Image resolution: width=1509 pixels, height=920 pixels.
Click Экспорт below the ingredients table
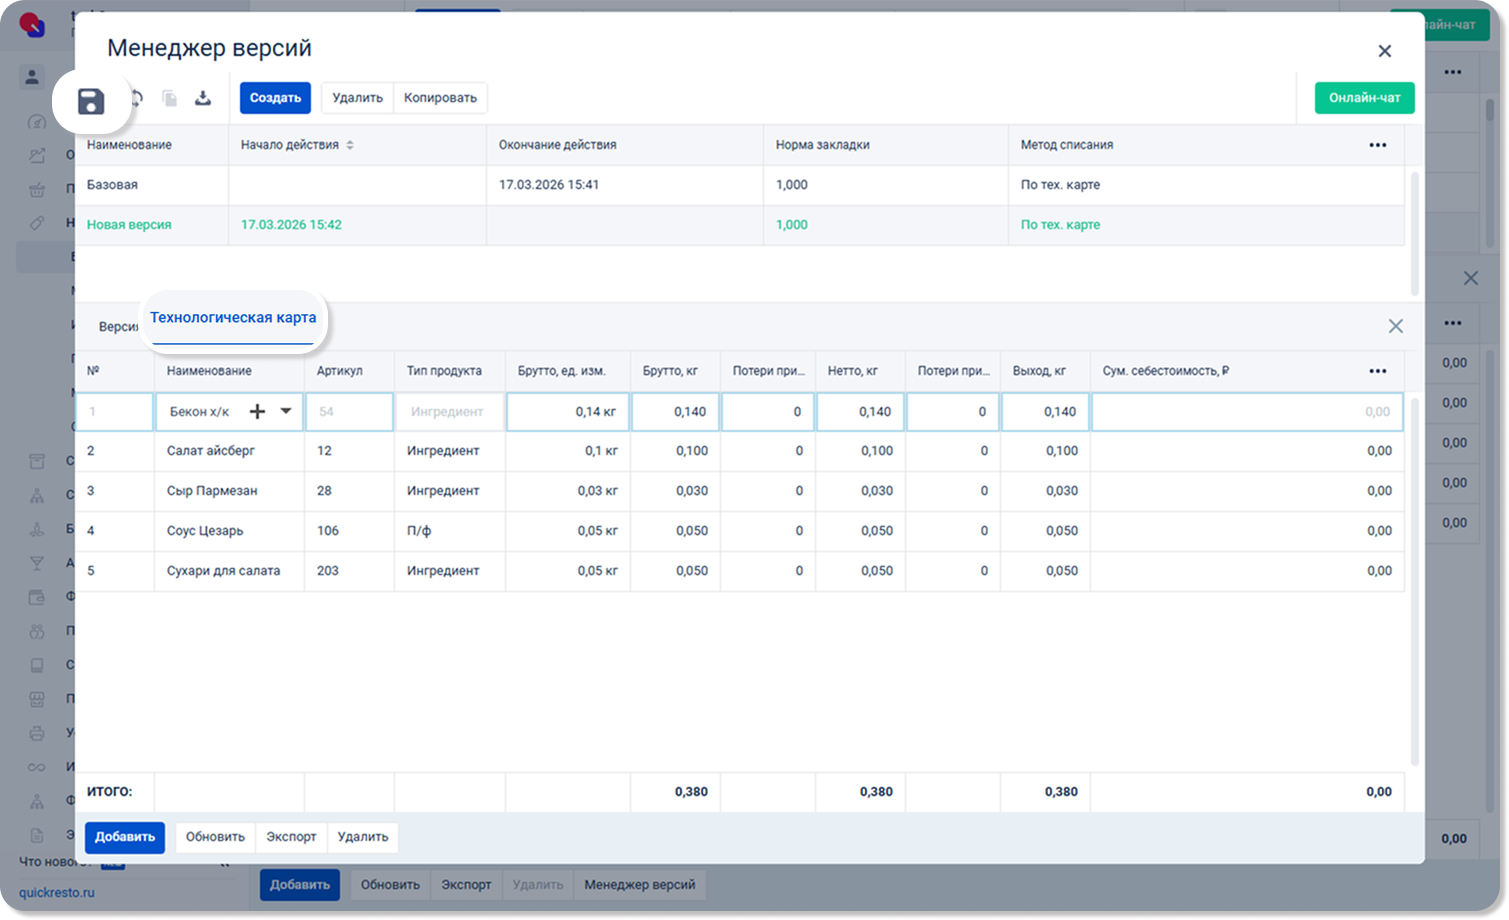click(x=291, y=837)
